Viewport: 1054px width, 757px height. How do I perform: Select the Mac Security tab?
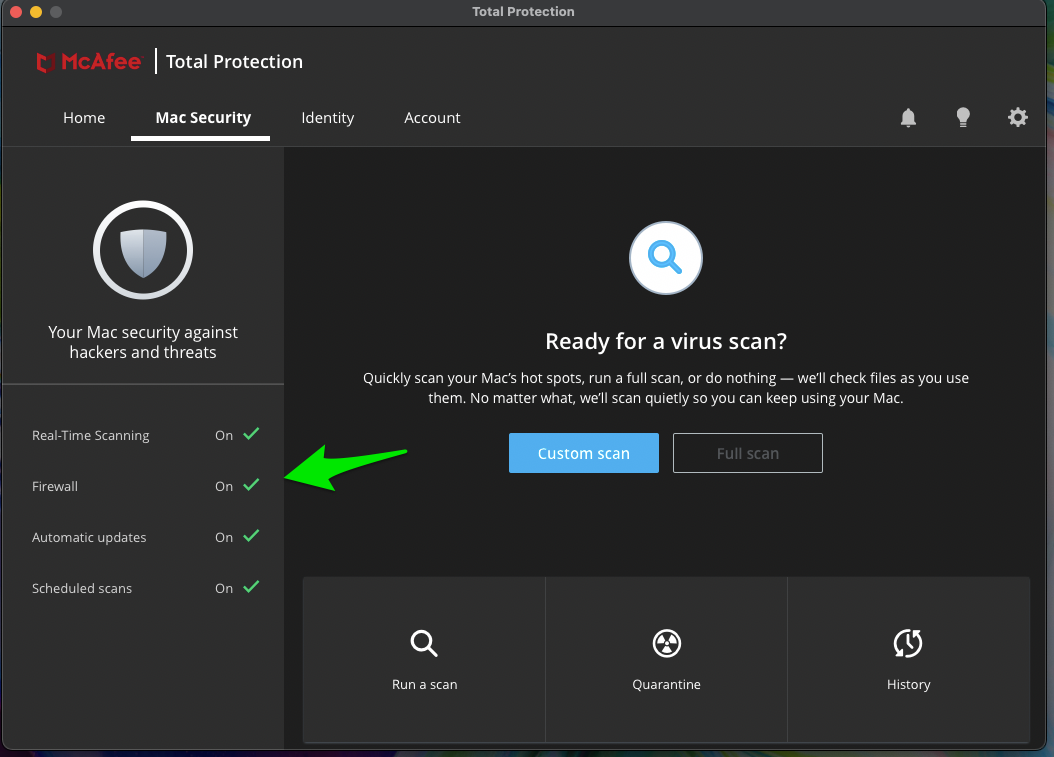pos(203,118)
